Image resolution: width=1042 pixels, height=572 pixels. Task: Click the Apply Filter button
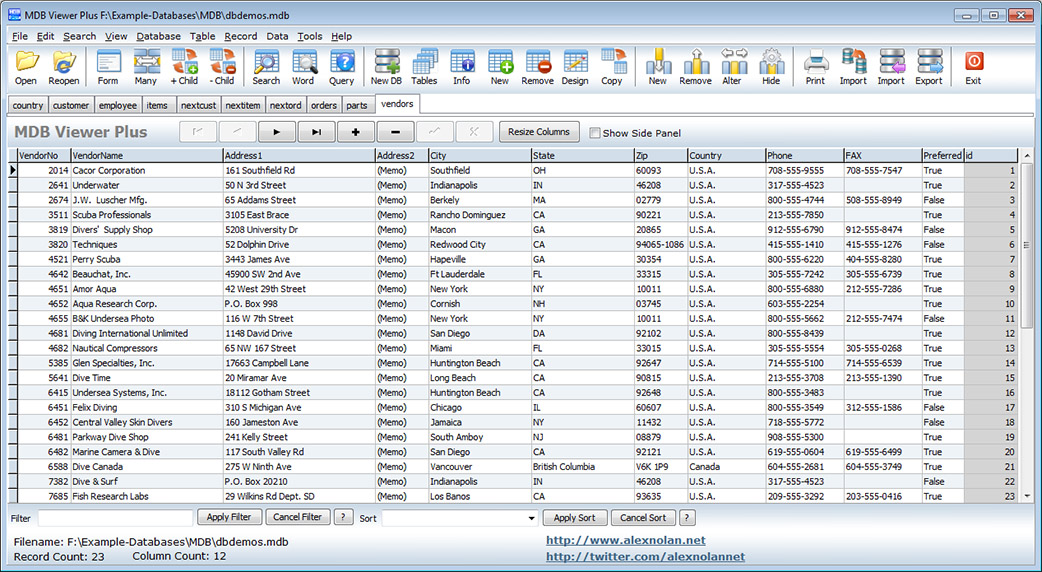coord(229,517)
